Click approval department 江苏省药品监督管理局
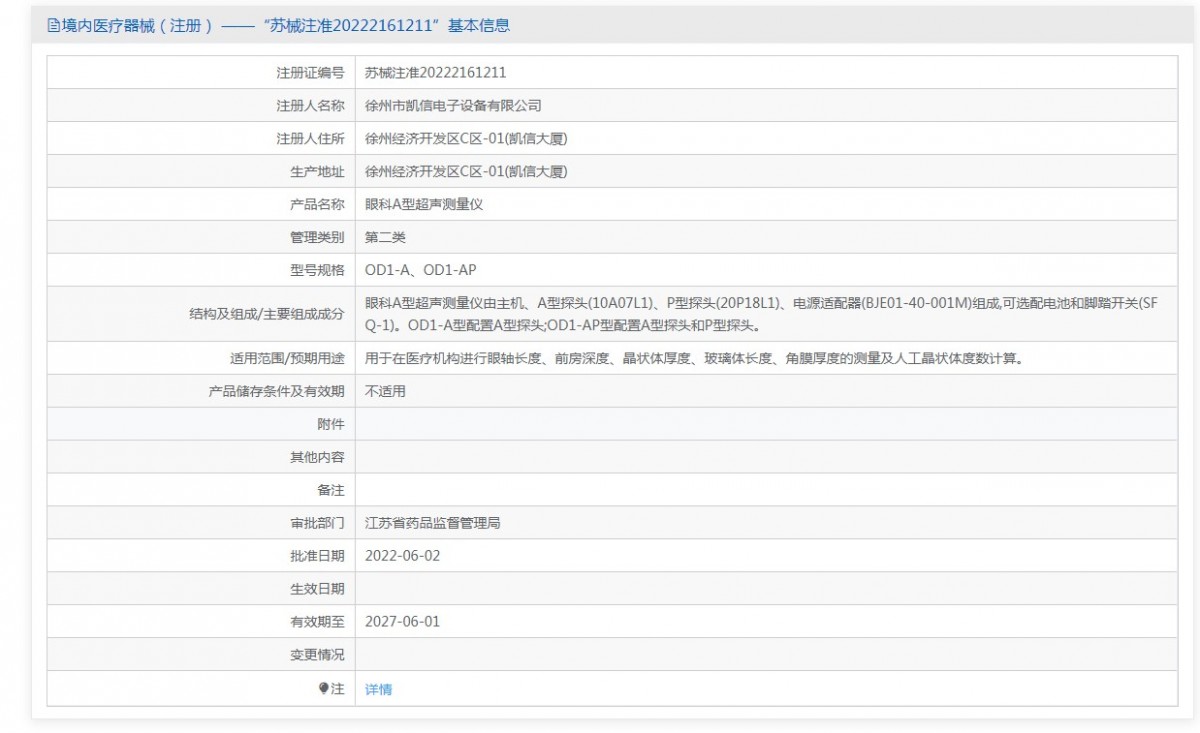1200x733 pixels. (x=439, y=523)
